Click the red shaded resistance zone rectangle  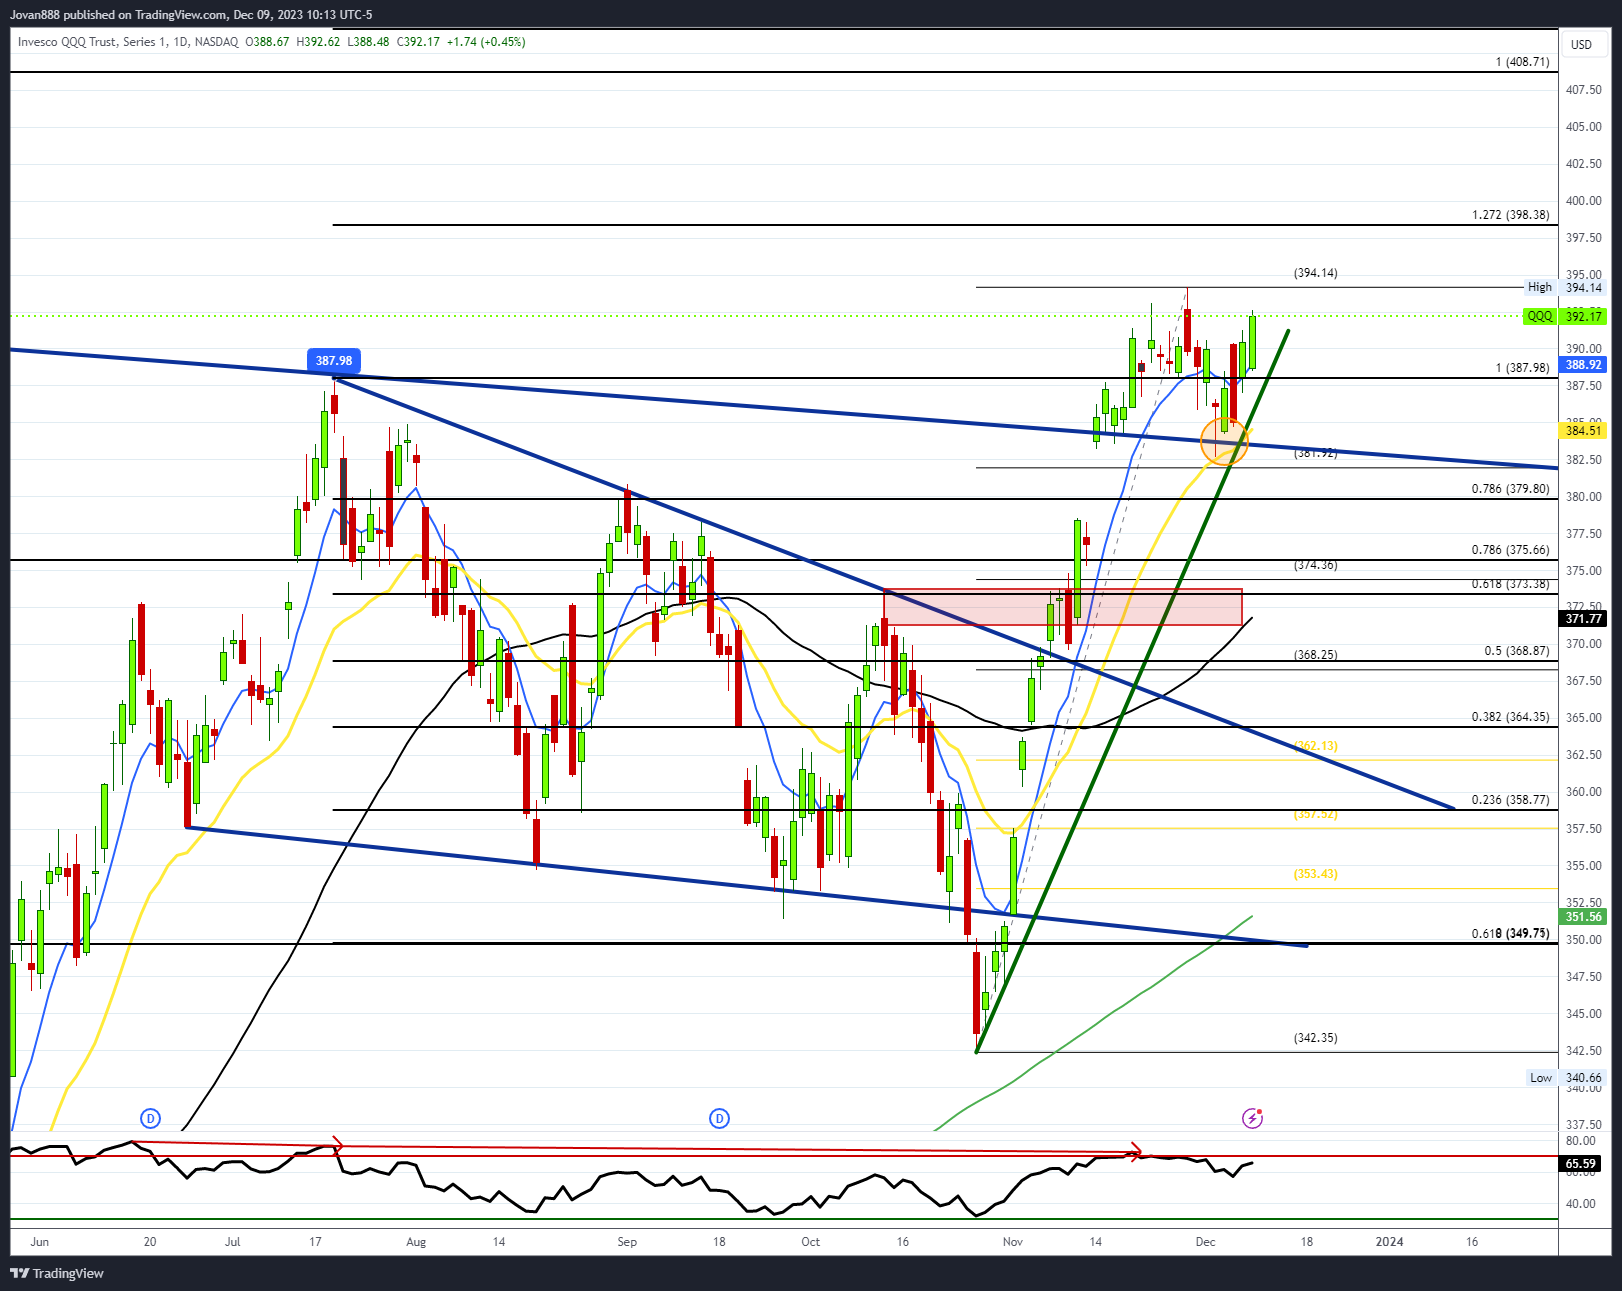1063,607
